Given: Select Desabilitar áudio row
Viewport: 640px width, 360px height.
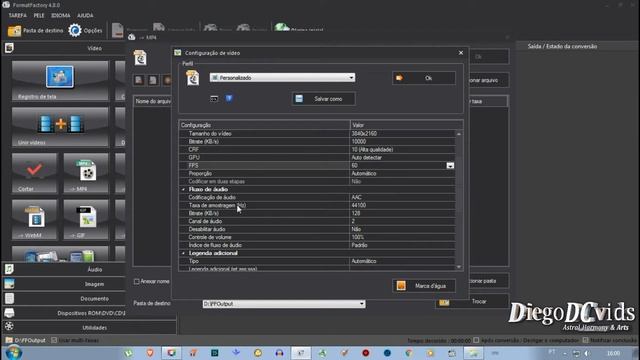Looking at the screenshot, I should 317,229.
